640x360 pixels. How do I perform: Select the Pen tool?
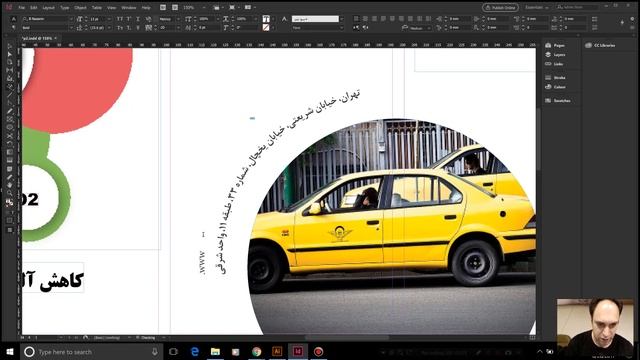point(10,103)
